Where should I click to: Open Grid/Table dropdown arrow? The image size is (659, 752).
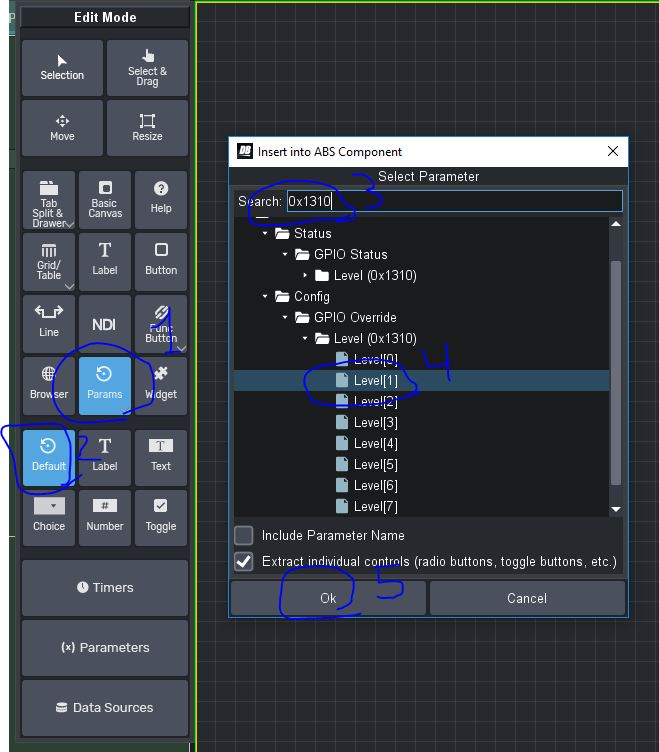click(70, 286)
